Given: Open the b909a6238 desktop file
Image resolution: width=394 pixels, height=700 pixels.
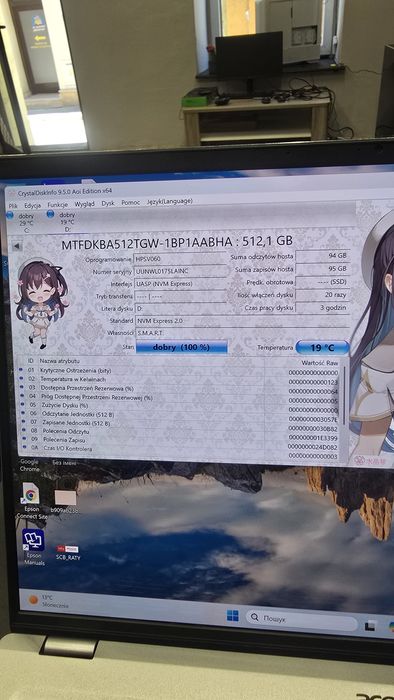Looking at the screenshot, I should [66, 502].
